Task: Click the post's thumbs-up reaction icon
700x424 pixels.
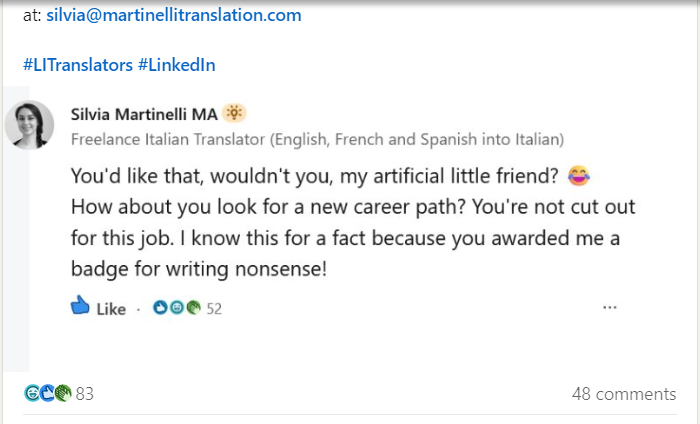Action: click(x=47, y=393)
